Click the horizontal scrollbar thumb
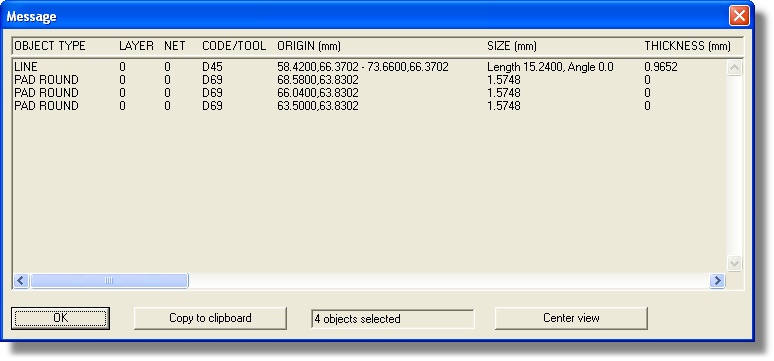Viewport: 774px width, 361px height. tap(109, 281)
